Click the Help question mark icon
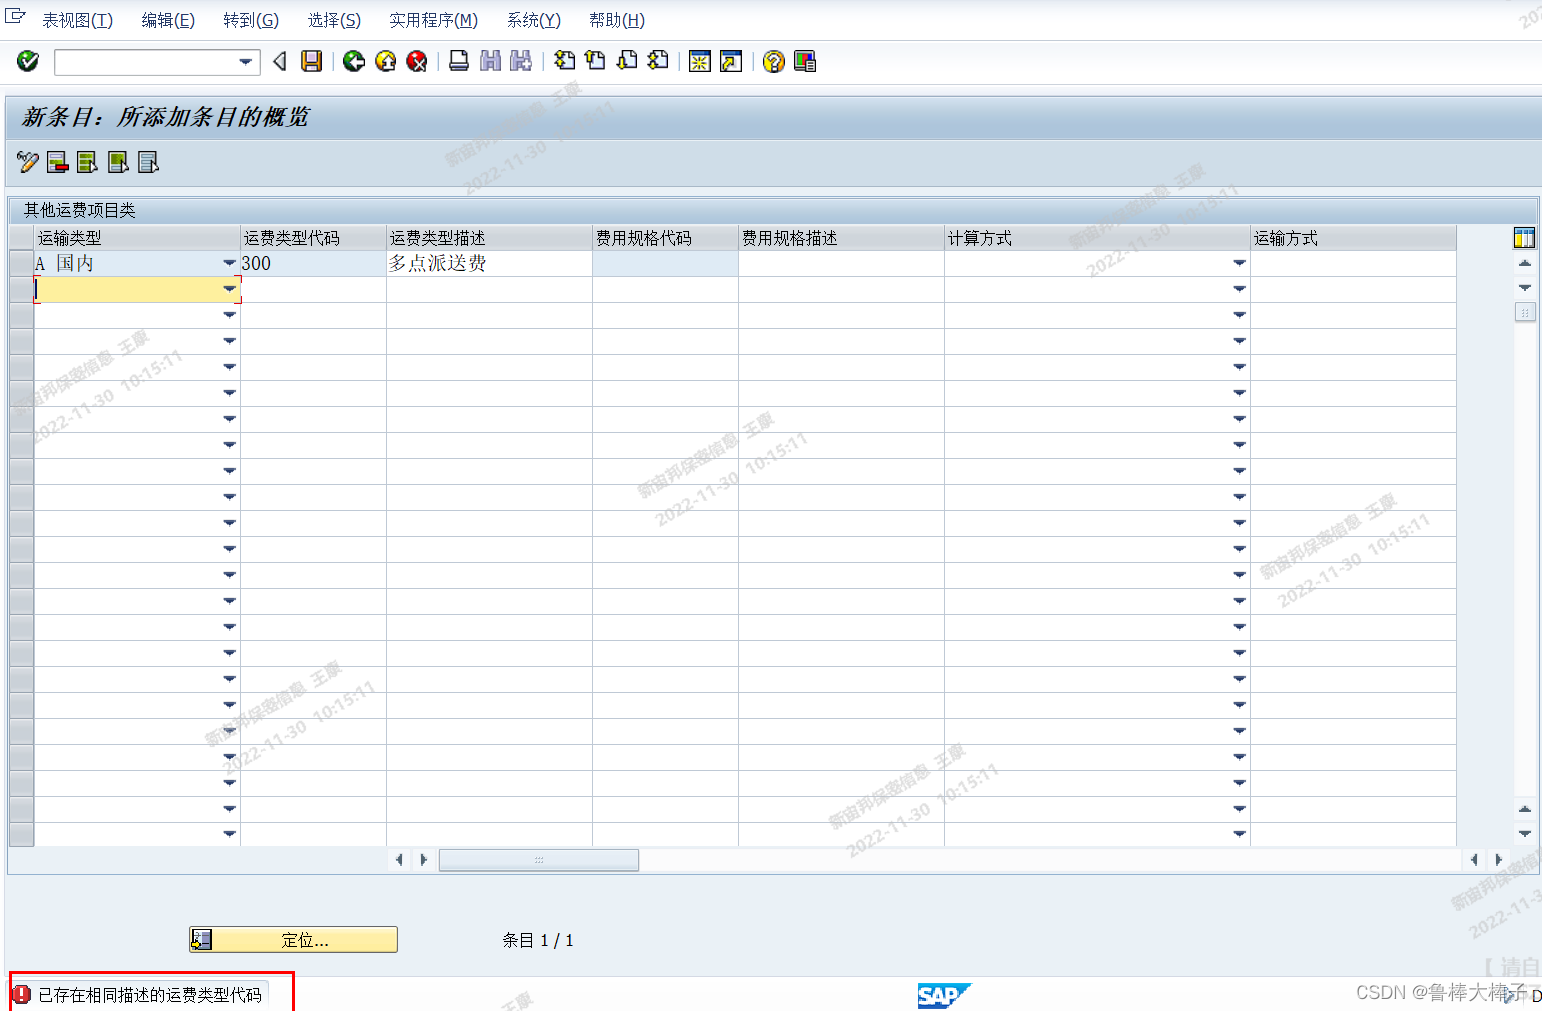The height and width of the screenshot is (1011, 1542). tap(772, 61)
